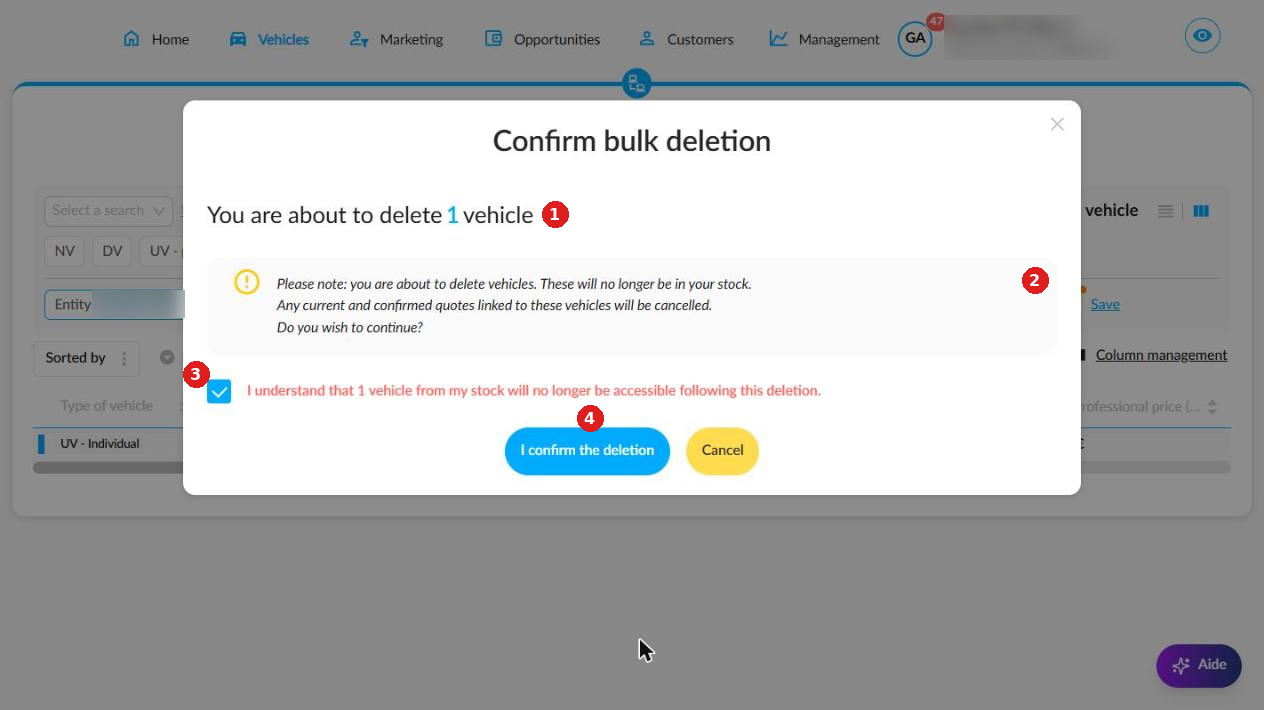Click the Save link
The height and width of the screenshot is (710, 1264).
pyautogui.click(x=1105, y=304)
